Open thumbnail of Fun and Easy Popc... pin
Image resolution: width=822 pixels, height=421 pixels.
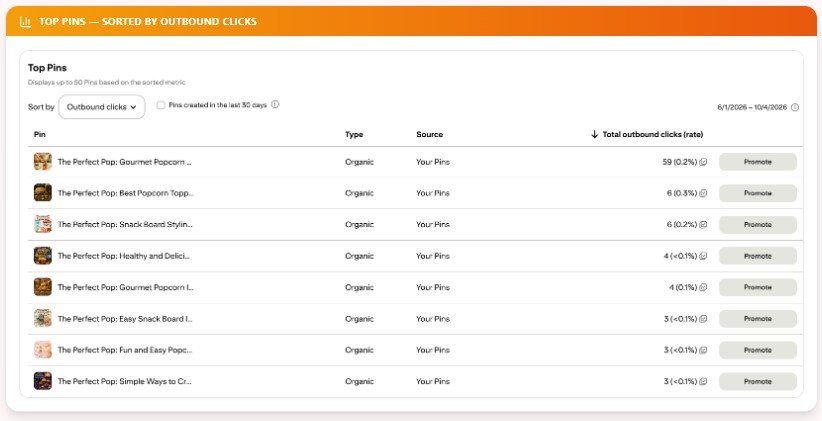tap(43, 350)
